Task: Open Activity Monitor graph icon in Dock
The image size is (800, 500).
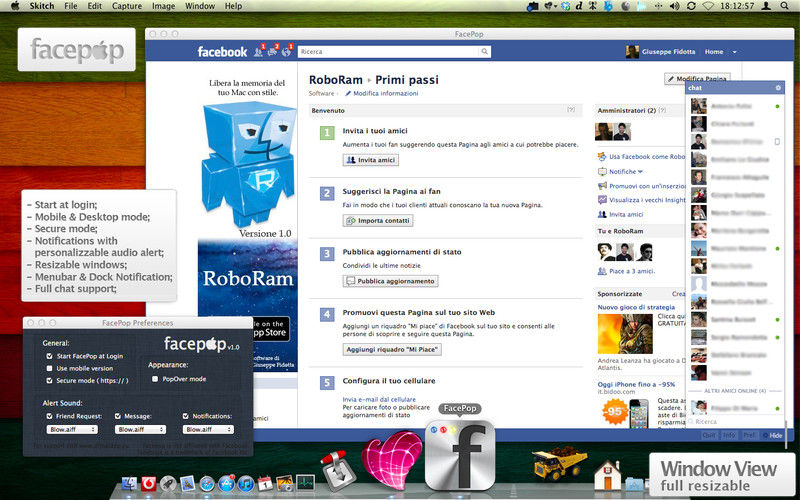Action: [x=305, y=483]
